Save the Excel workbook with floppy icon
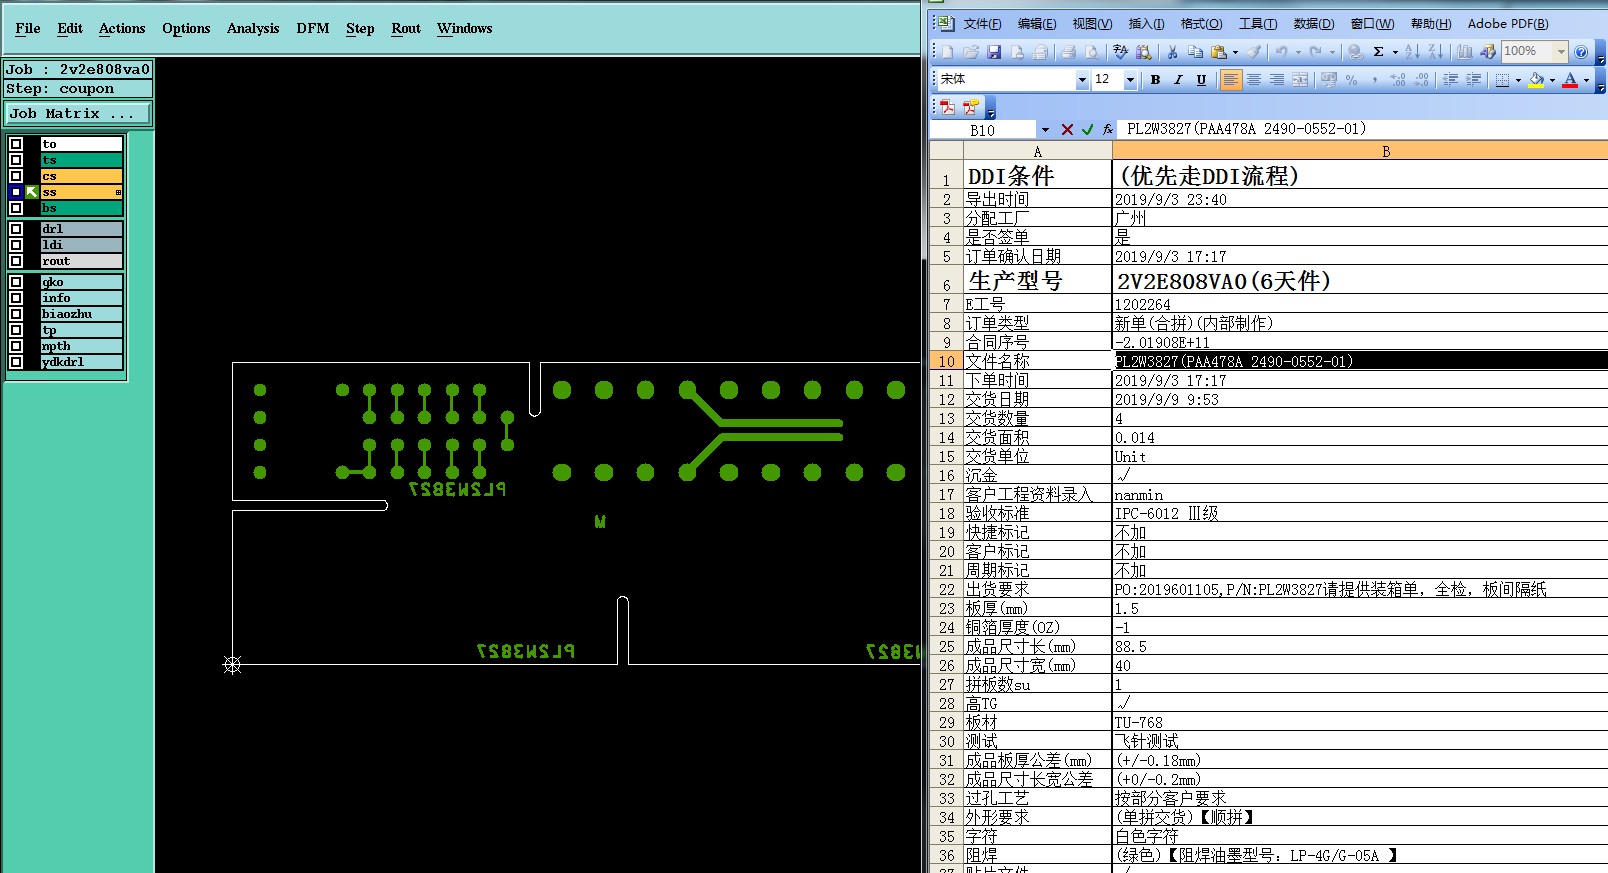This screenshot has height=873, width=1608. (994, 52)
